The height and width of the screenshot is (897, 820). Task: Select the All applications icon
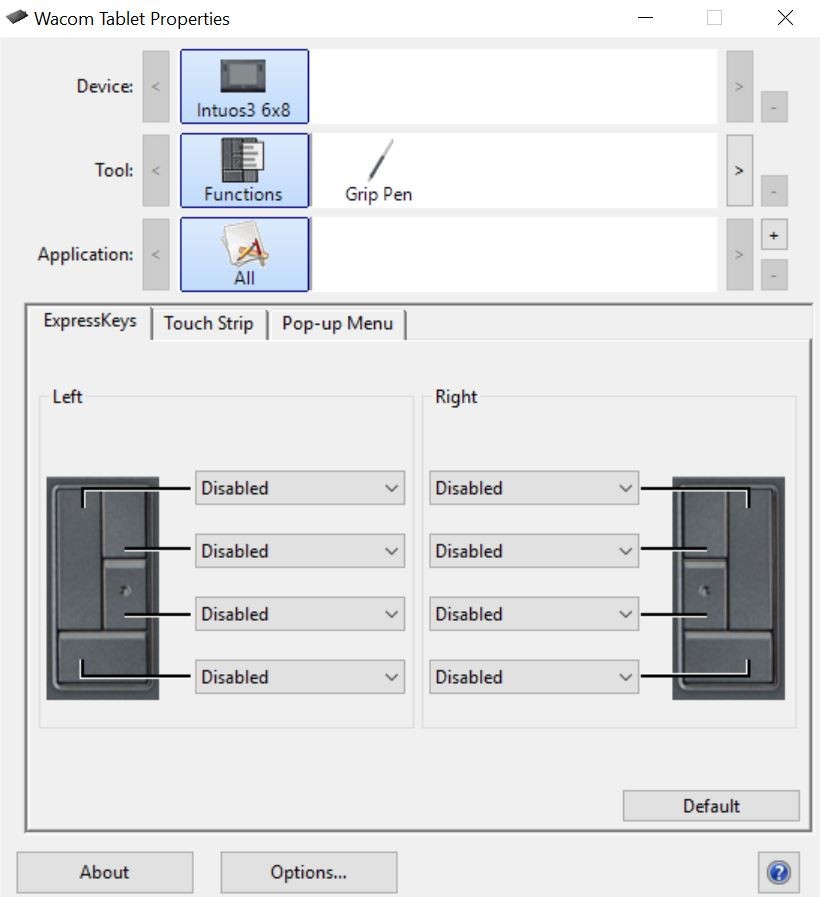pyautogui.click(x=244, y=255)
